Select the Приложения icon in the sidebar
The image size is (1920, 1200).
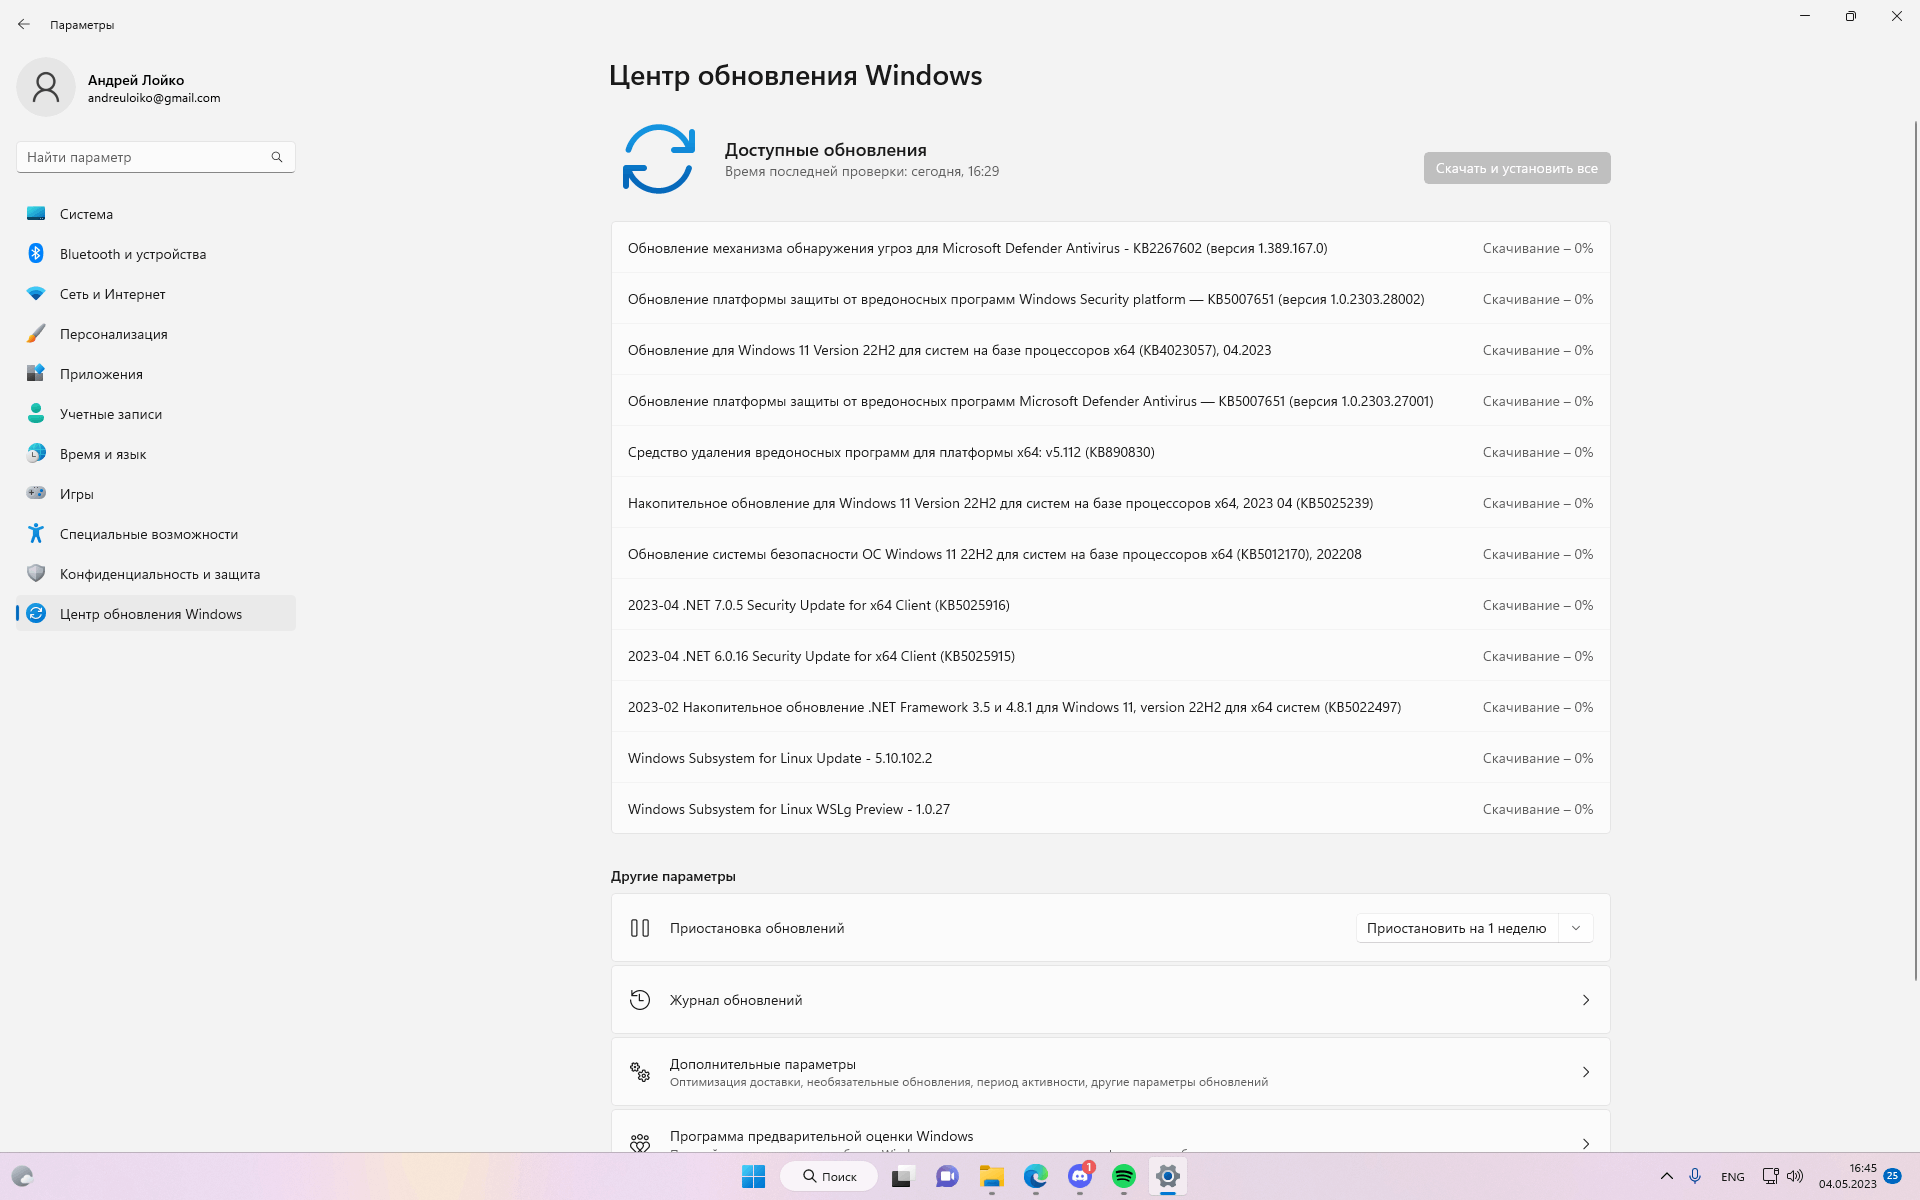pos(36,373)
